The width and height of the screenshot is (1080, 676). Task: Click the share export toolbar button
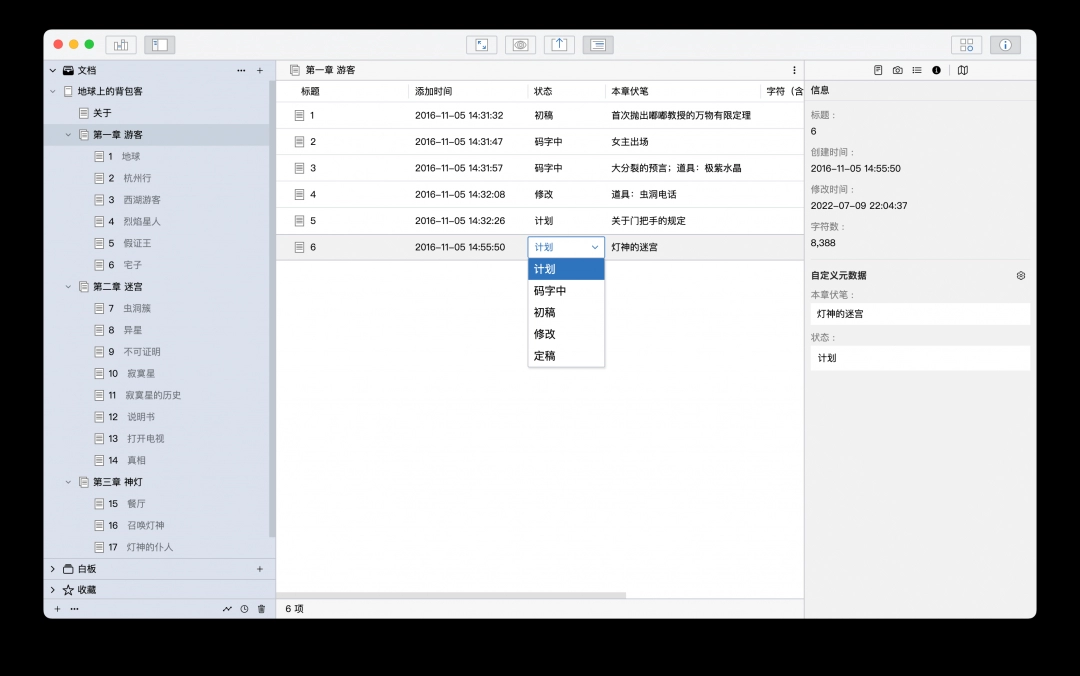(558, 44)
